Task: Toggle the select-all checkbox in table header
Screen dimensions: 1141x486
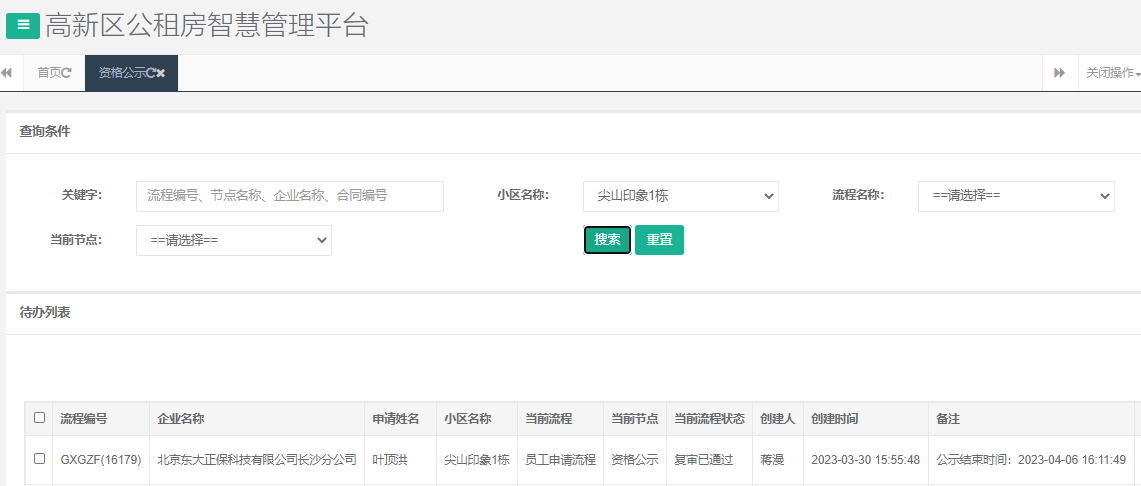Action: point(39,418)
